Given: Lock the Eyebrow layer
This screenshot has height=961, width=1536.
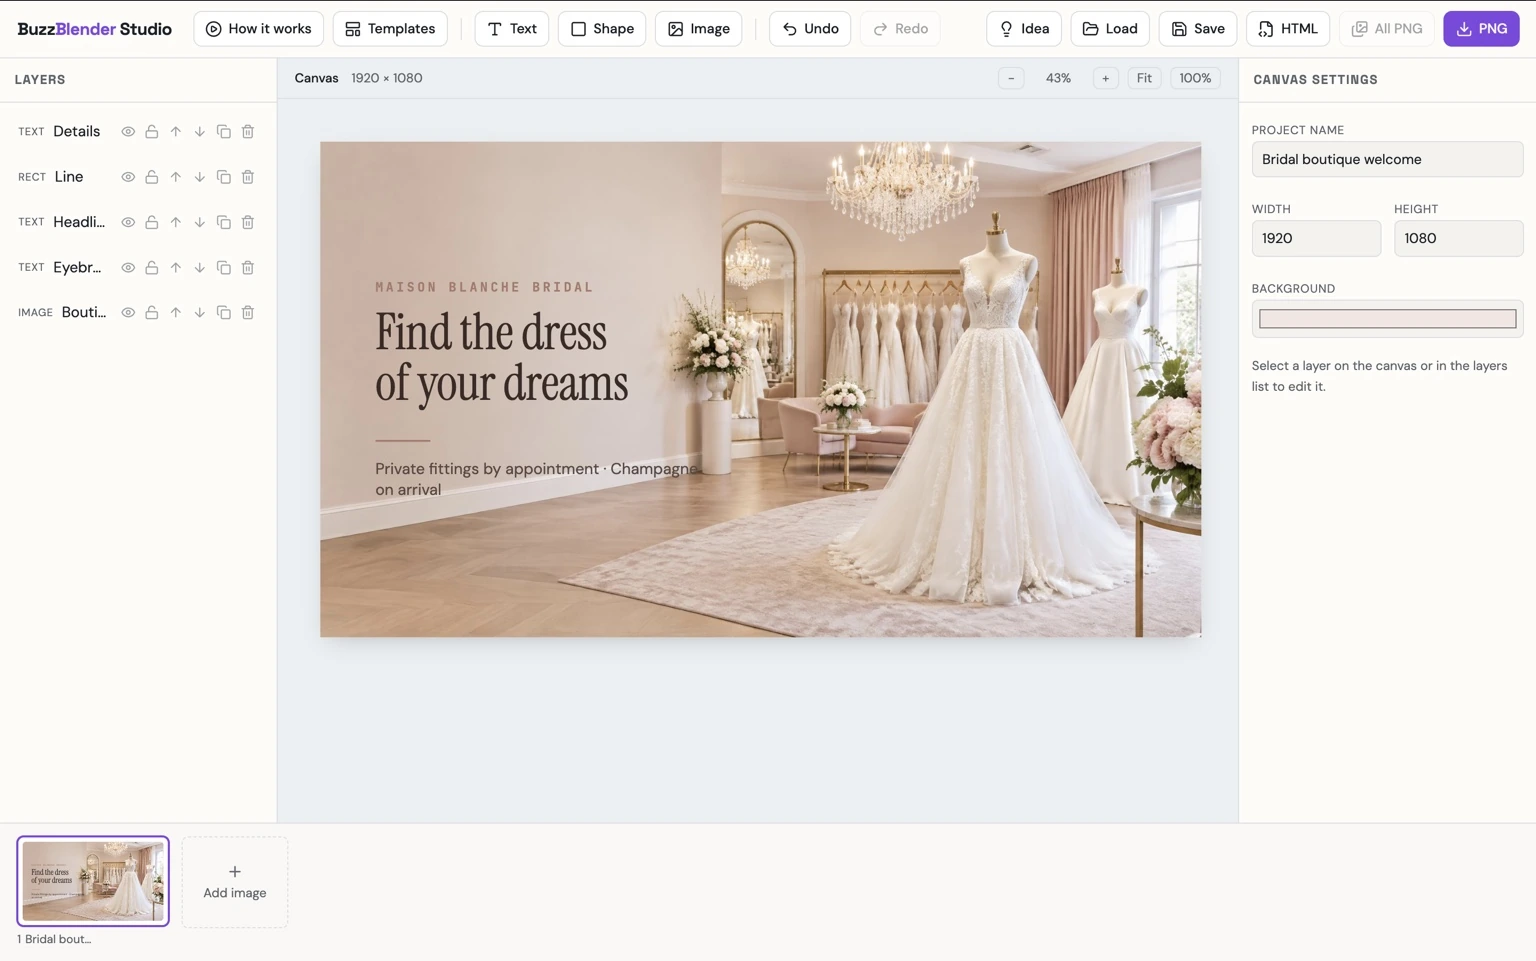Looking at the screenshot, I should coord(152,268).
